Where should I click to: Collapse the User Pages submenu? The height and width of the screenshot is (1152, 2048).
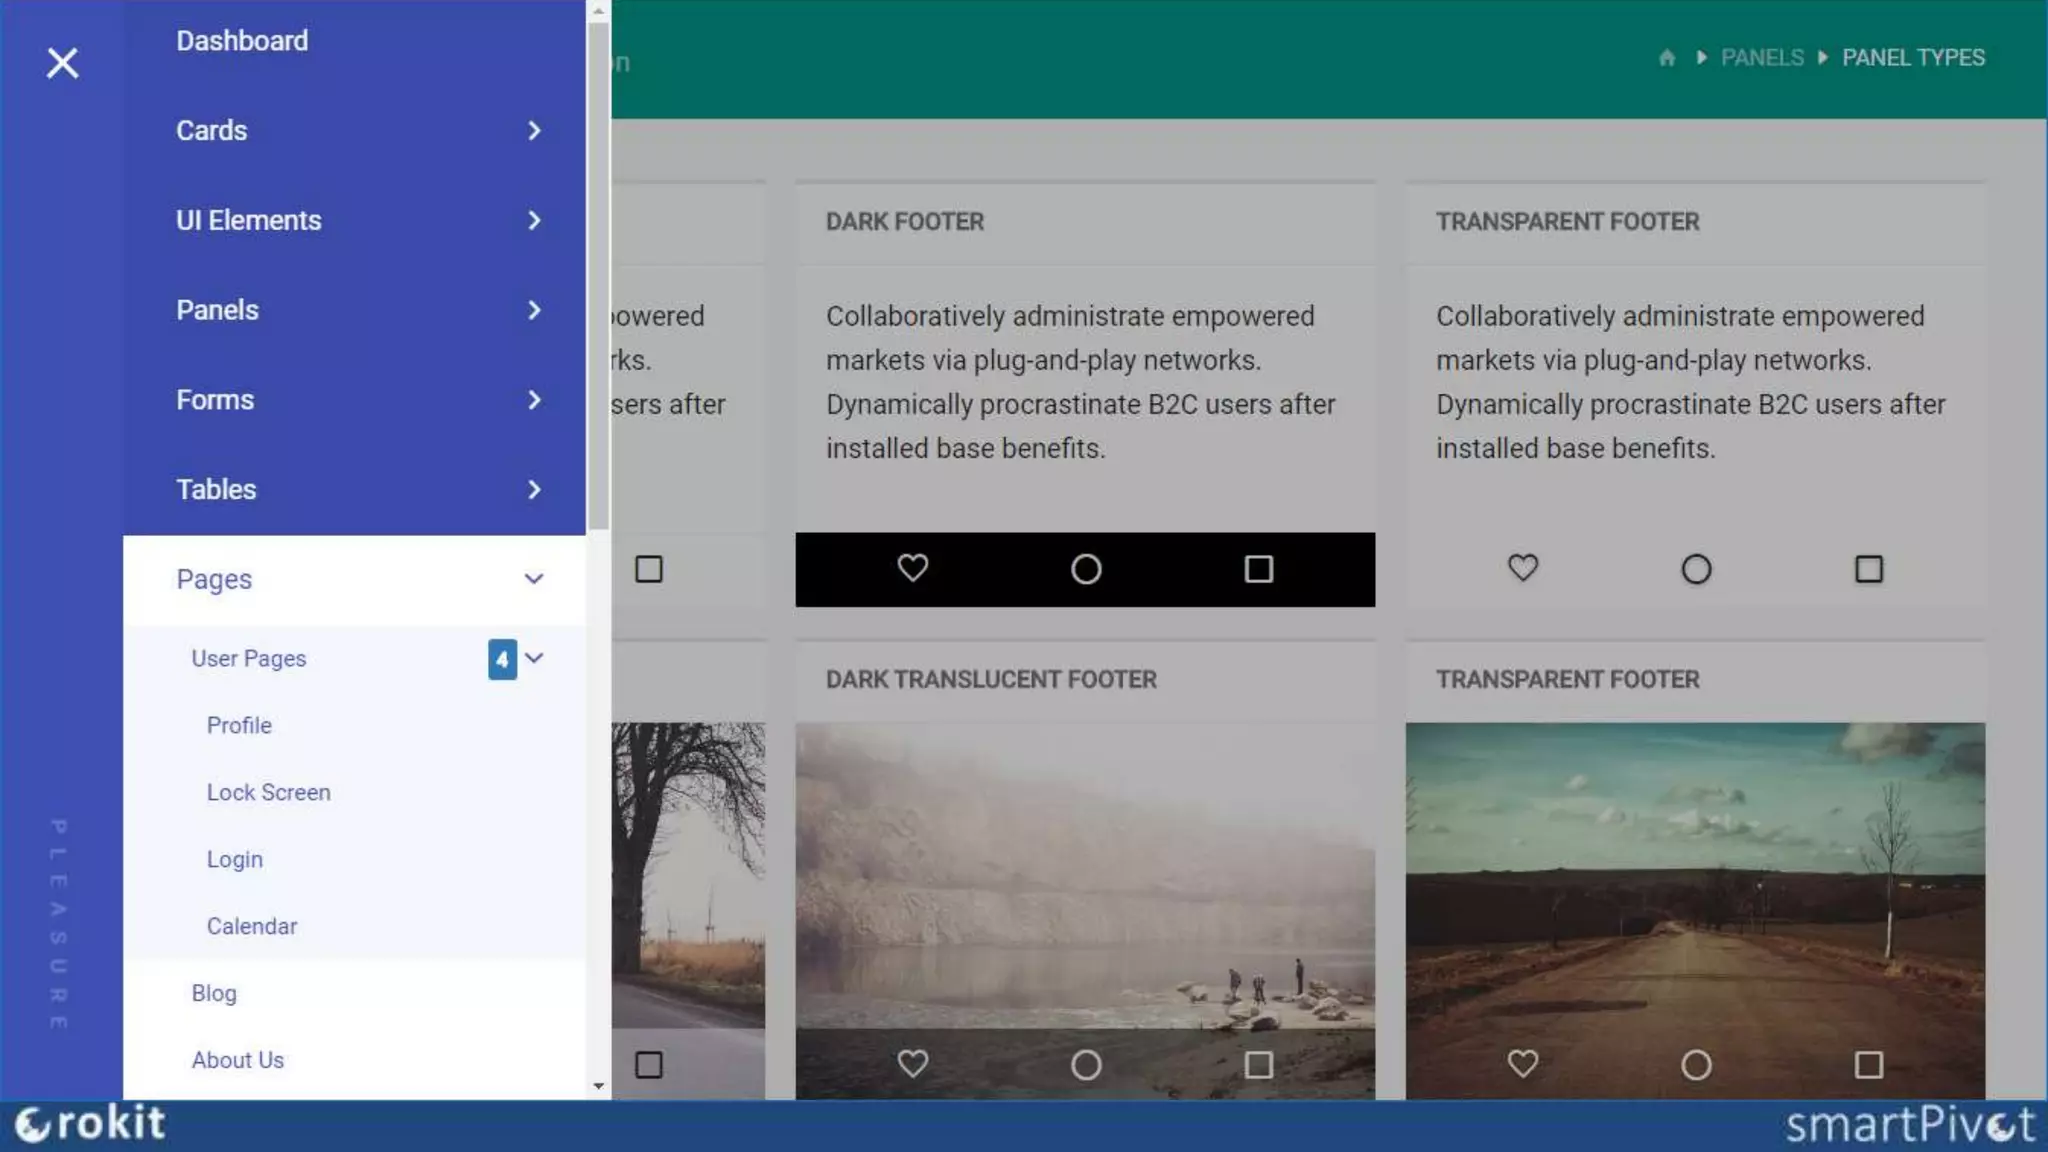pos(534,658)
